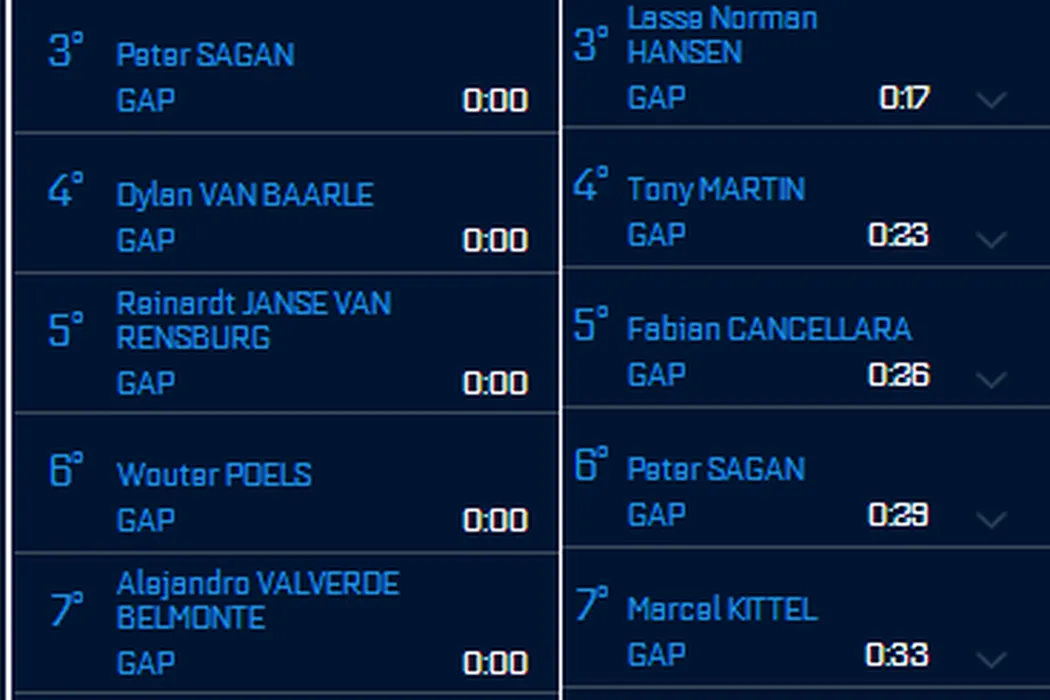This screenshot has width=1050, height=700.
Task: Open rider Dylan VAN BAARLE
Action: 245,194
